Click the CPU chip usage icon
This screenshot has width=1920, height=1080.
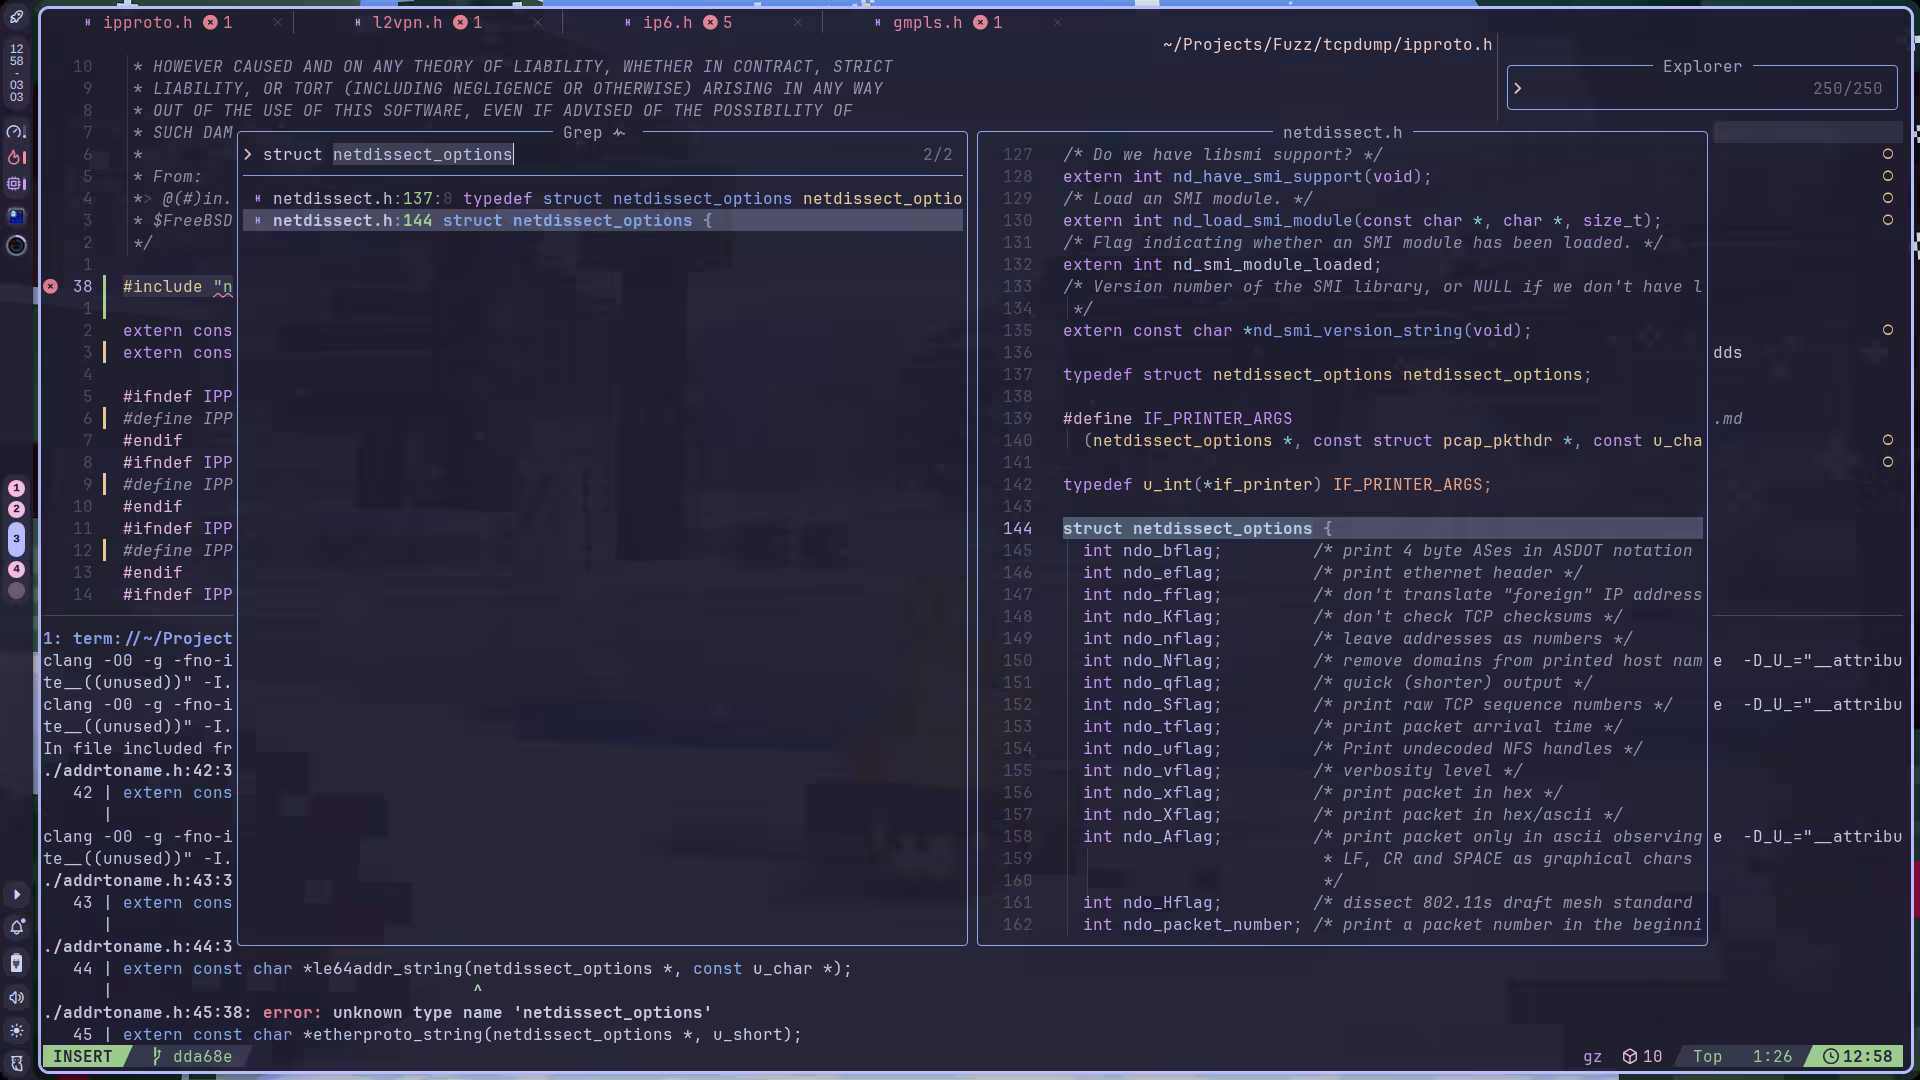tap(16, 184)
